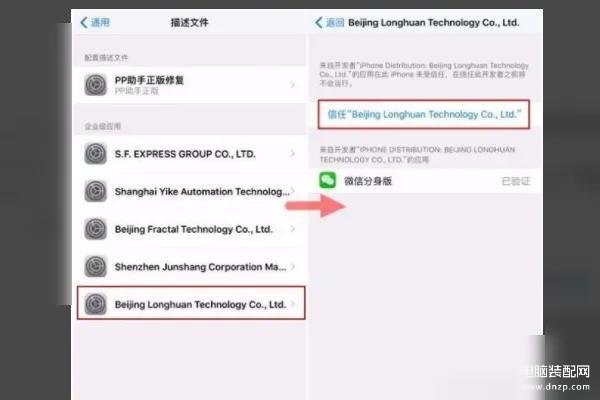Image resolution: width=600 pixels, height=400 pixels.
Task: Tap the left back arrow next to 通用
Action: [x=84, y=23]
